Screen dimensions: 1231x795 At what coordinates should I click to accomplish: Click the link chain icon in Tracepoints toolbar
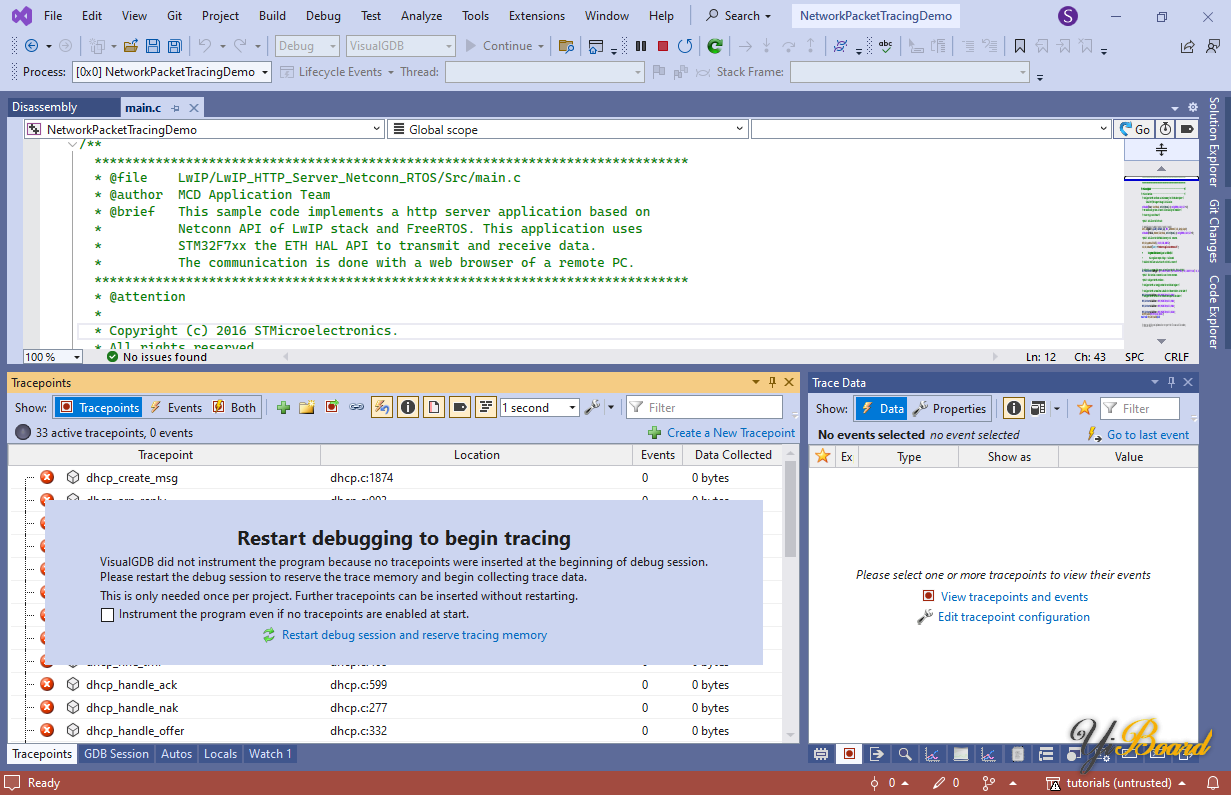click(356, 408)
